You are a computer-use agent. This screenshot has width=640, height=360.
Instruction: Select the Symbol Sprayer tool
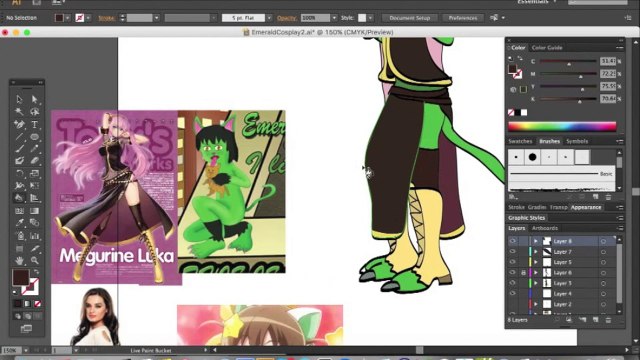19,236
